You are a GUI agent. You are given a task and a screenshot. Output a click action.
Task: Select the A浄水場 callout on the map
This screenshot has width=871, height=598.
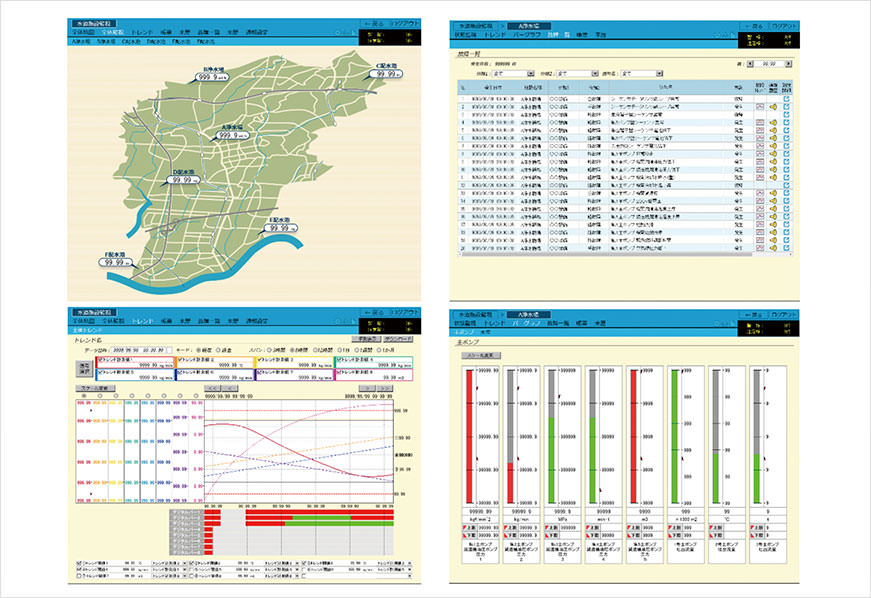click(x=233, y=133)
